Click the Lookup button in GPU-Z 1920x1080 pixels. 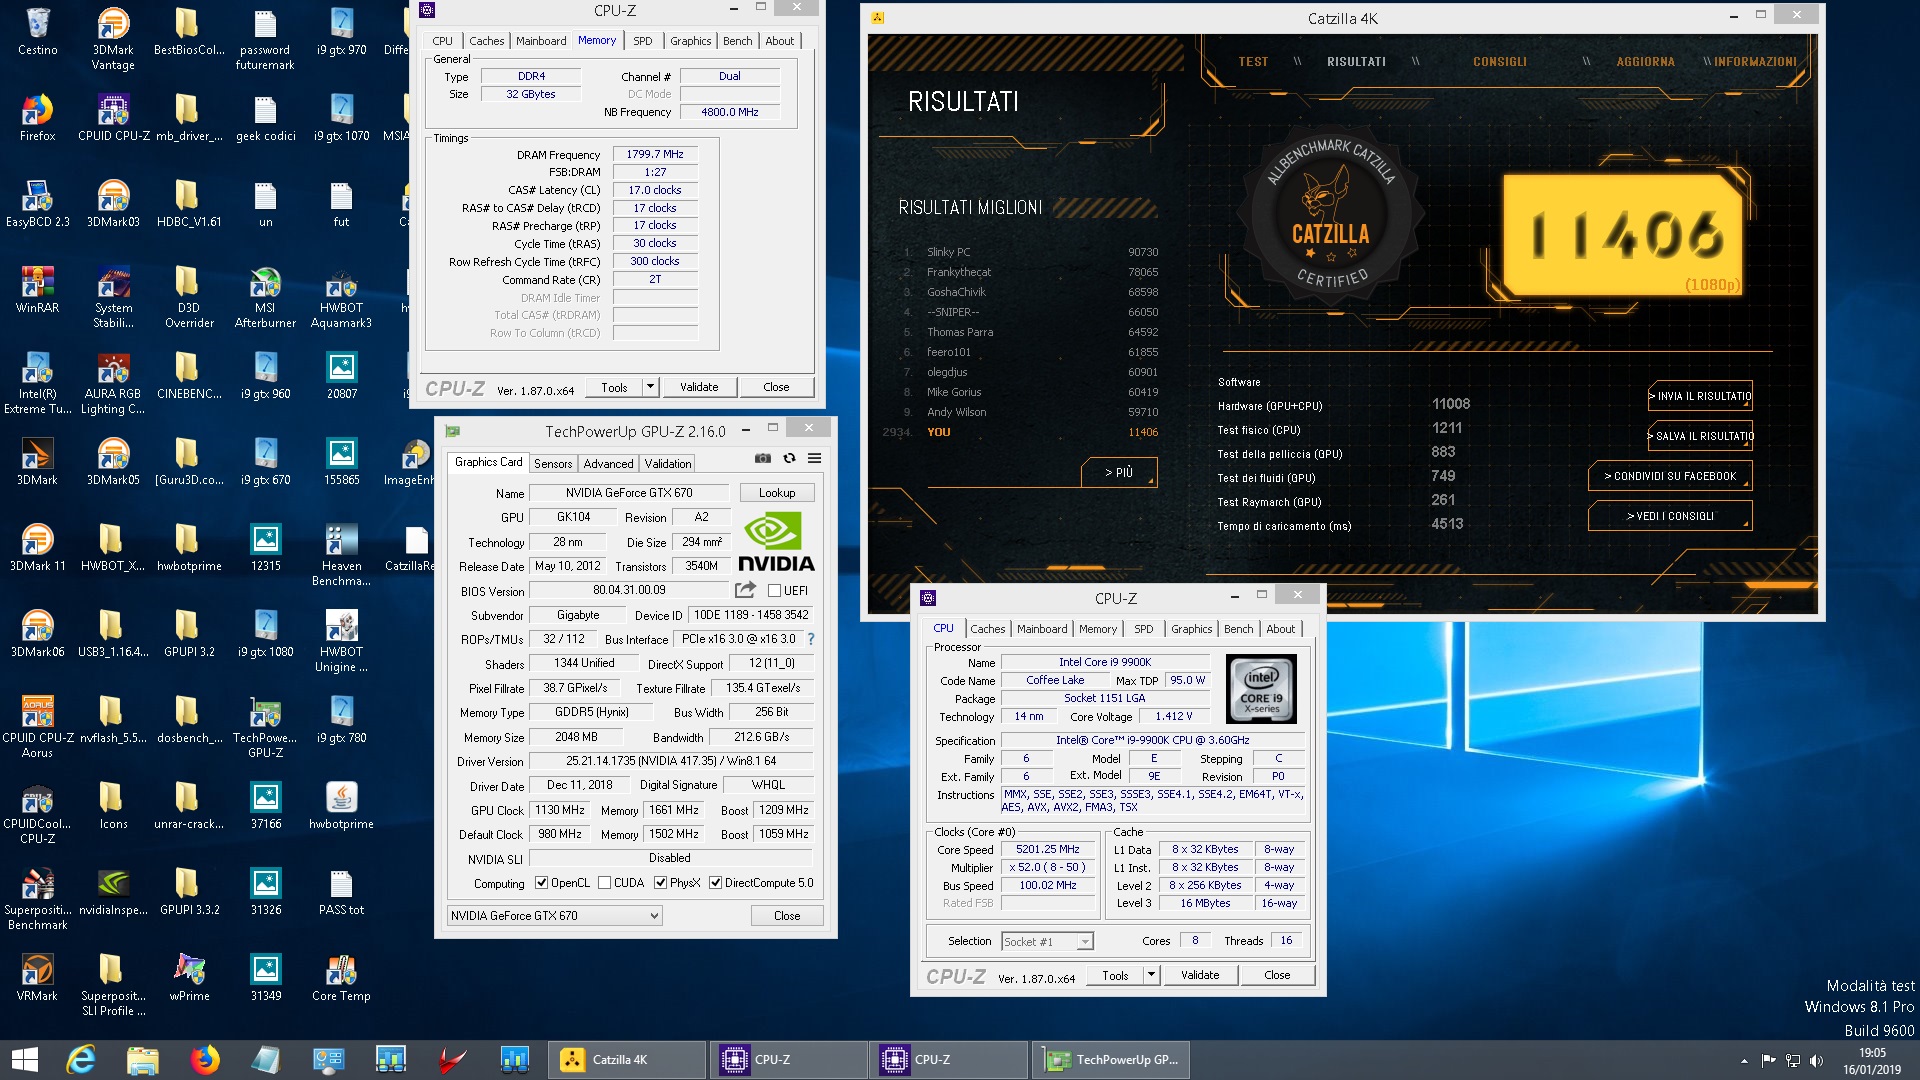(777, 493)
